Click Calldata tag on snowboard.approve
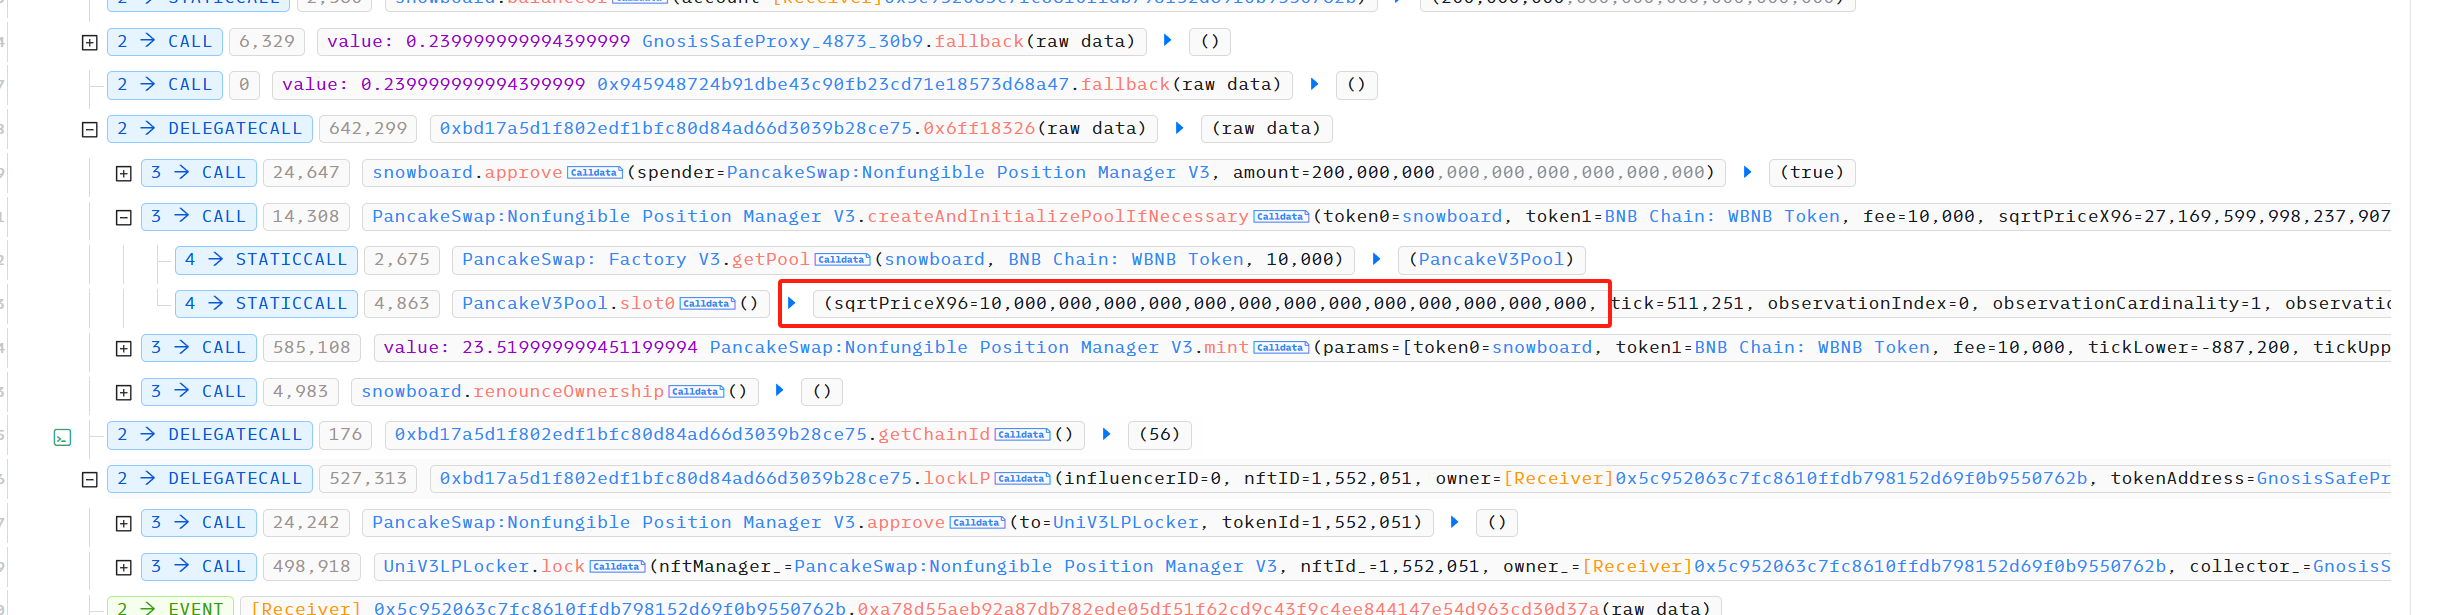 point(595,173)
